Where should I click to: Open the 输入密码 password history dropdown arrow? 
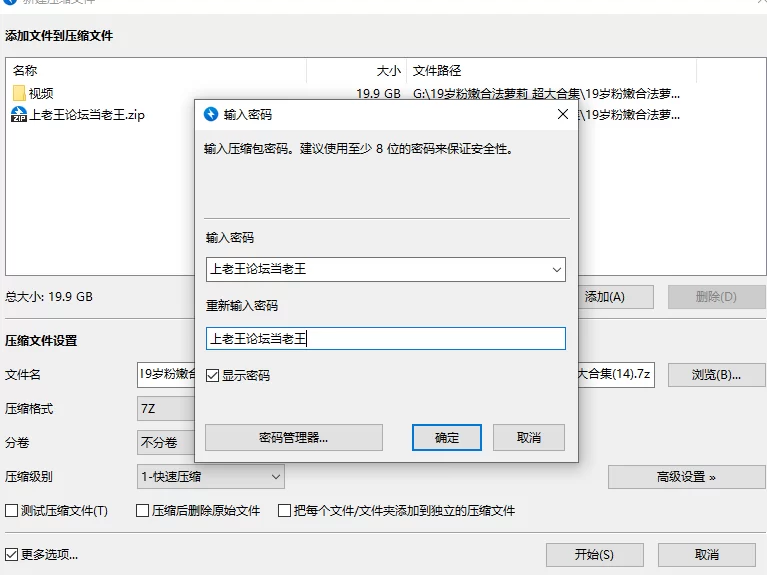[x=557, y=270]
